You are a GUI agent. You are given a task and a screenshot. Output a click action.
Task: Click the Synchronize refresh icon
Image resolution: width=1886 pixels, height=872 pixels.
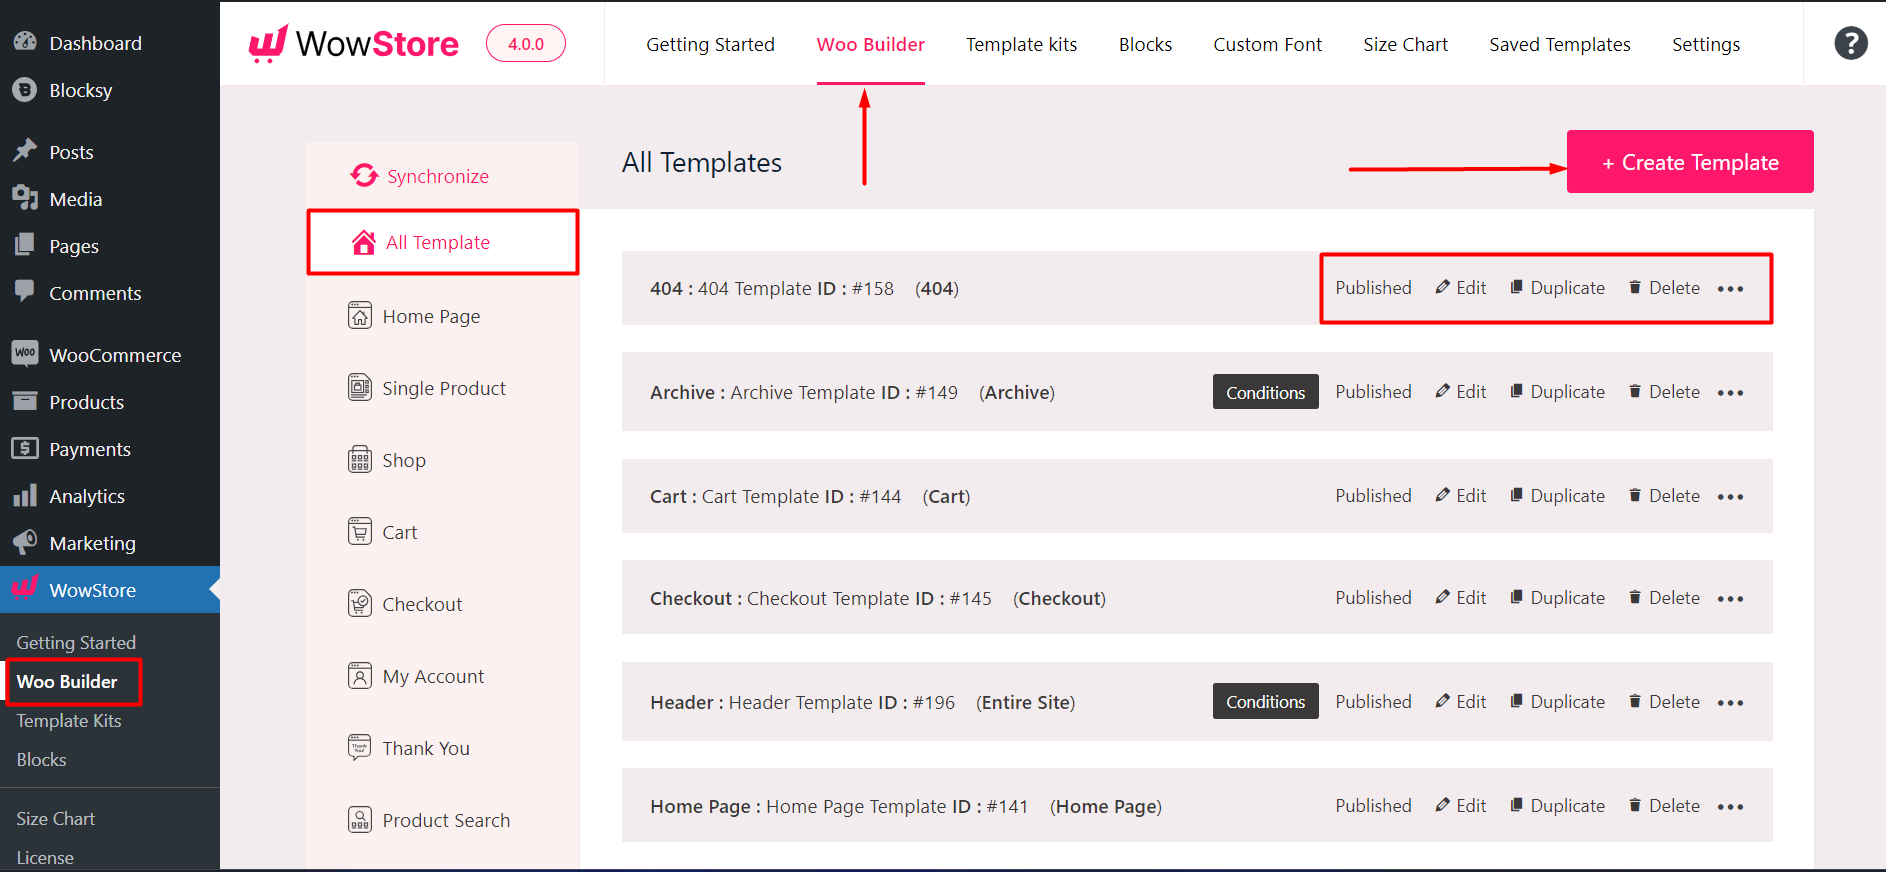[x=364, y=176]
